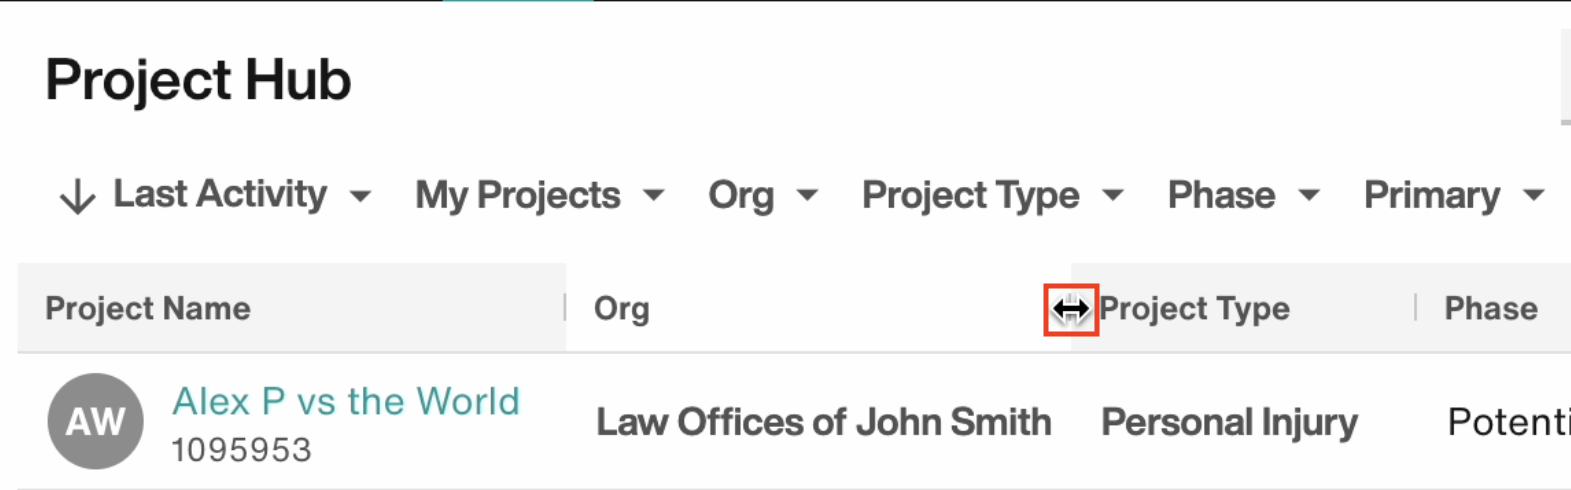This screenshot has height=490, width=1571.
Task: Expand the Project Type filter dropdown
Action: 993,195
